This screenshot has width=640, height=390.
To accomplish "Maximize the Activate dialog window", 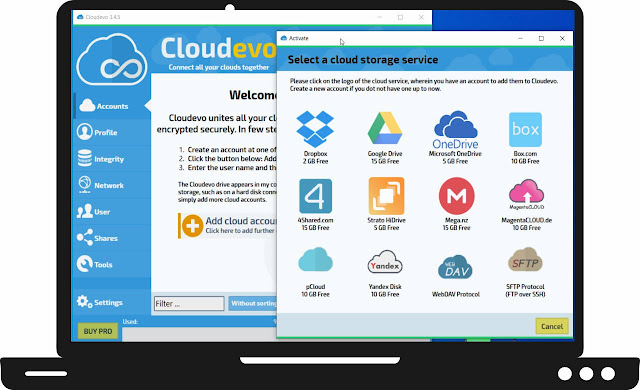I will pyautogui.click(x=541, y=38).
